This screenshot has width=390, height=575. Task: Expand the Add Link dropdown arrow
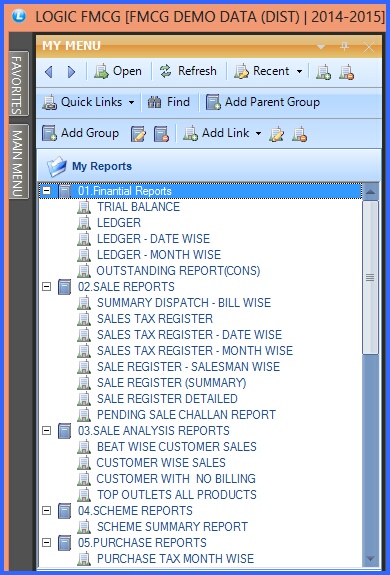(x=258, y=133)
